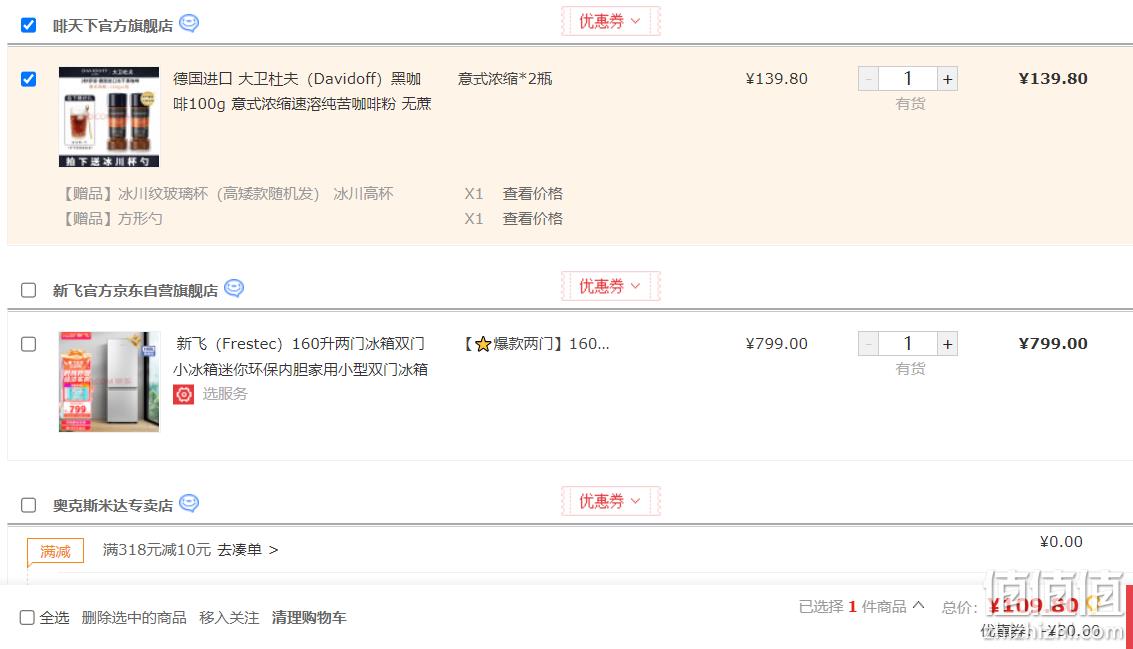The width and height of the screenshot is (1133, 649).
Task: Click the red 选服务 gear icon
Action: pyautogui.click(x=184, y=394)
